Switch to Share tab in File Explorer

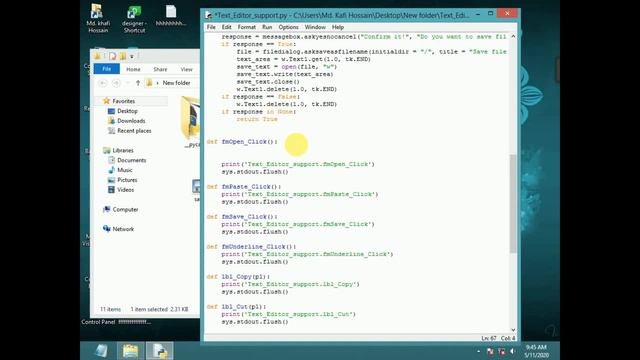(160, 69)
